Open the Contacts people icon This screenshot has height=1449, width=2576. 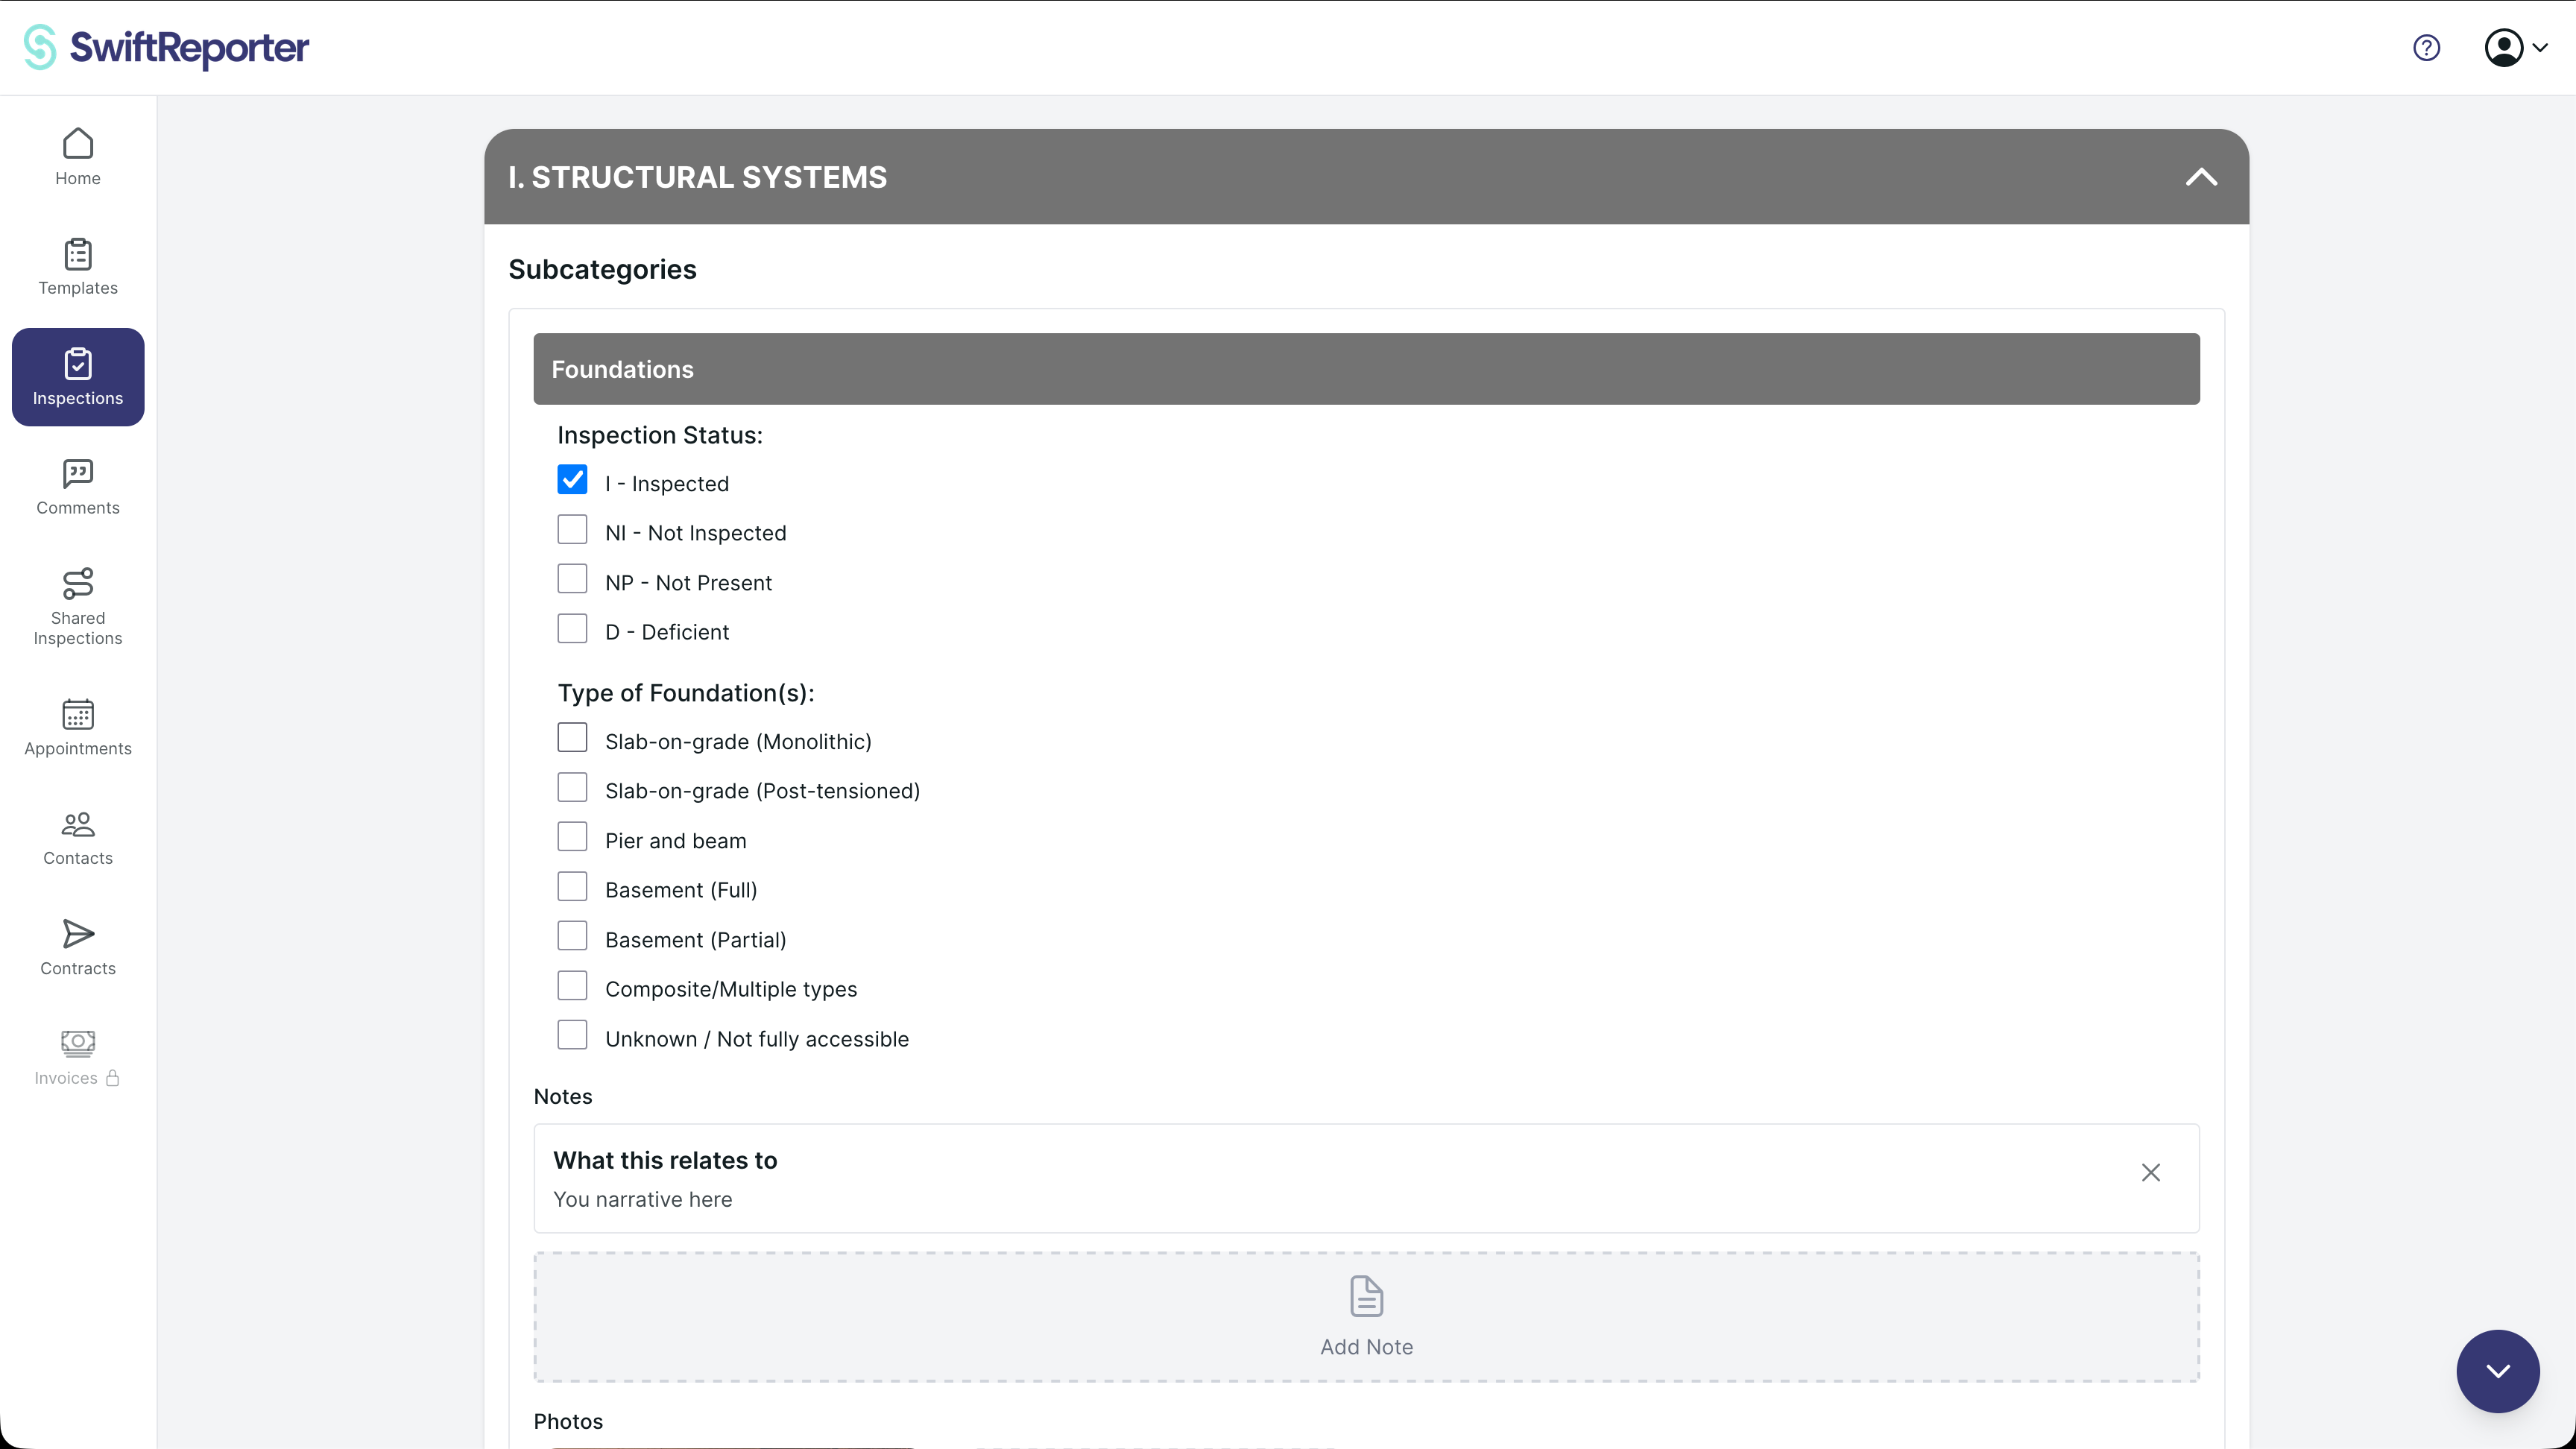78,825
